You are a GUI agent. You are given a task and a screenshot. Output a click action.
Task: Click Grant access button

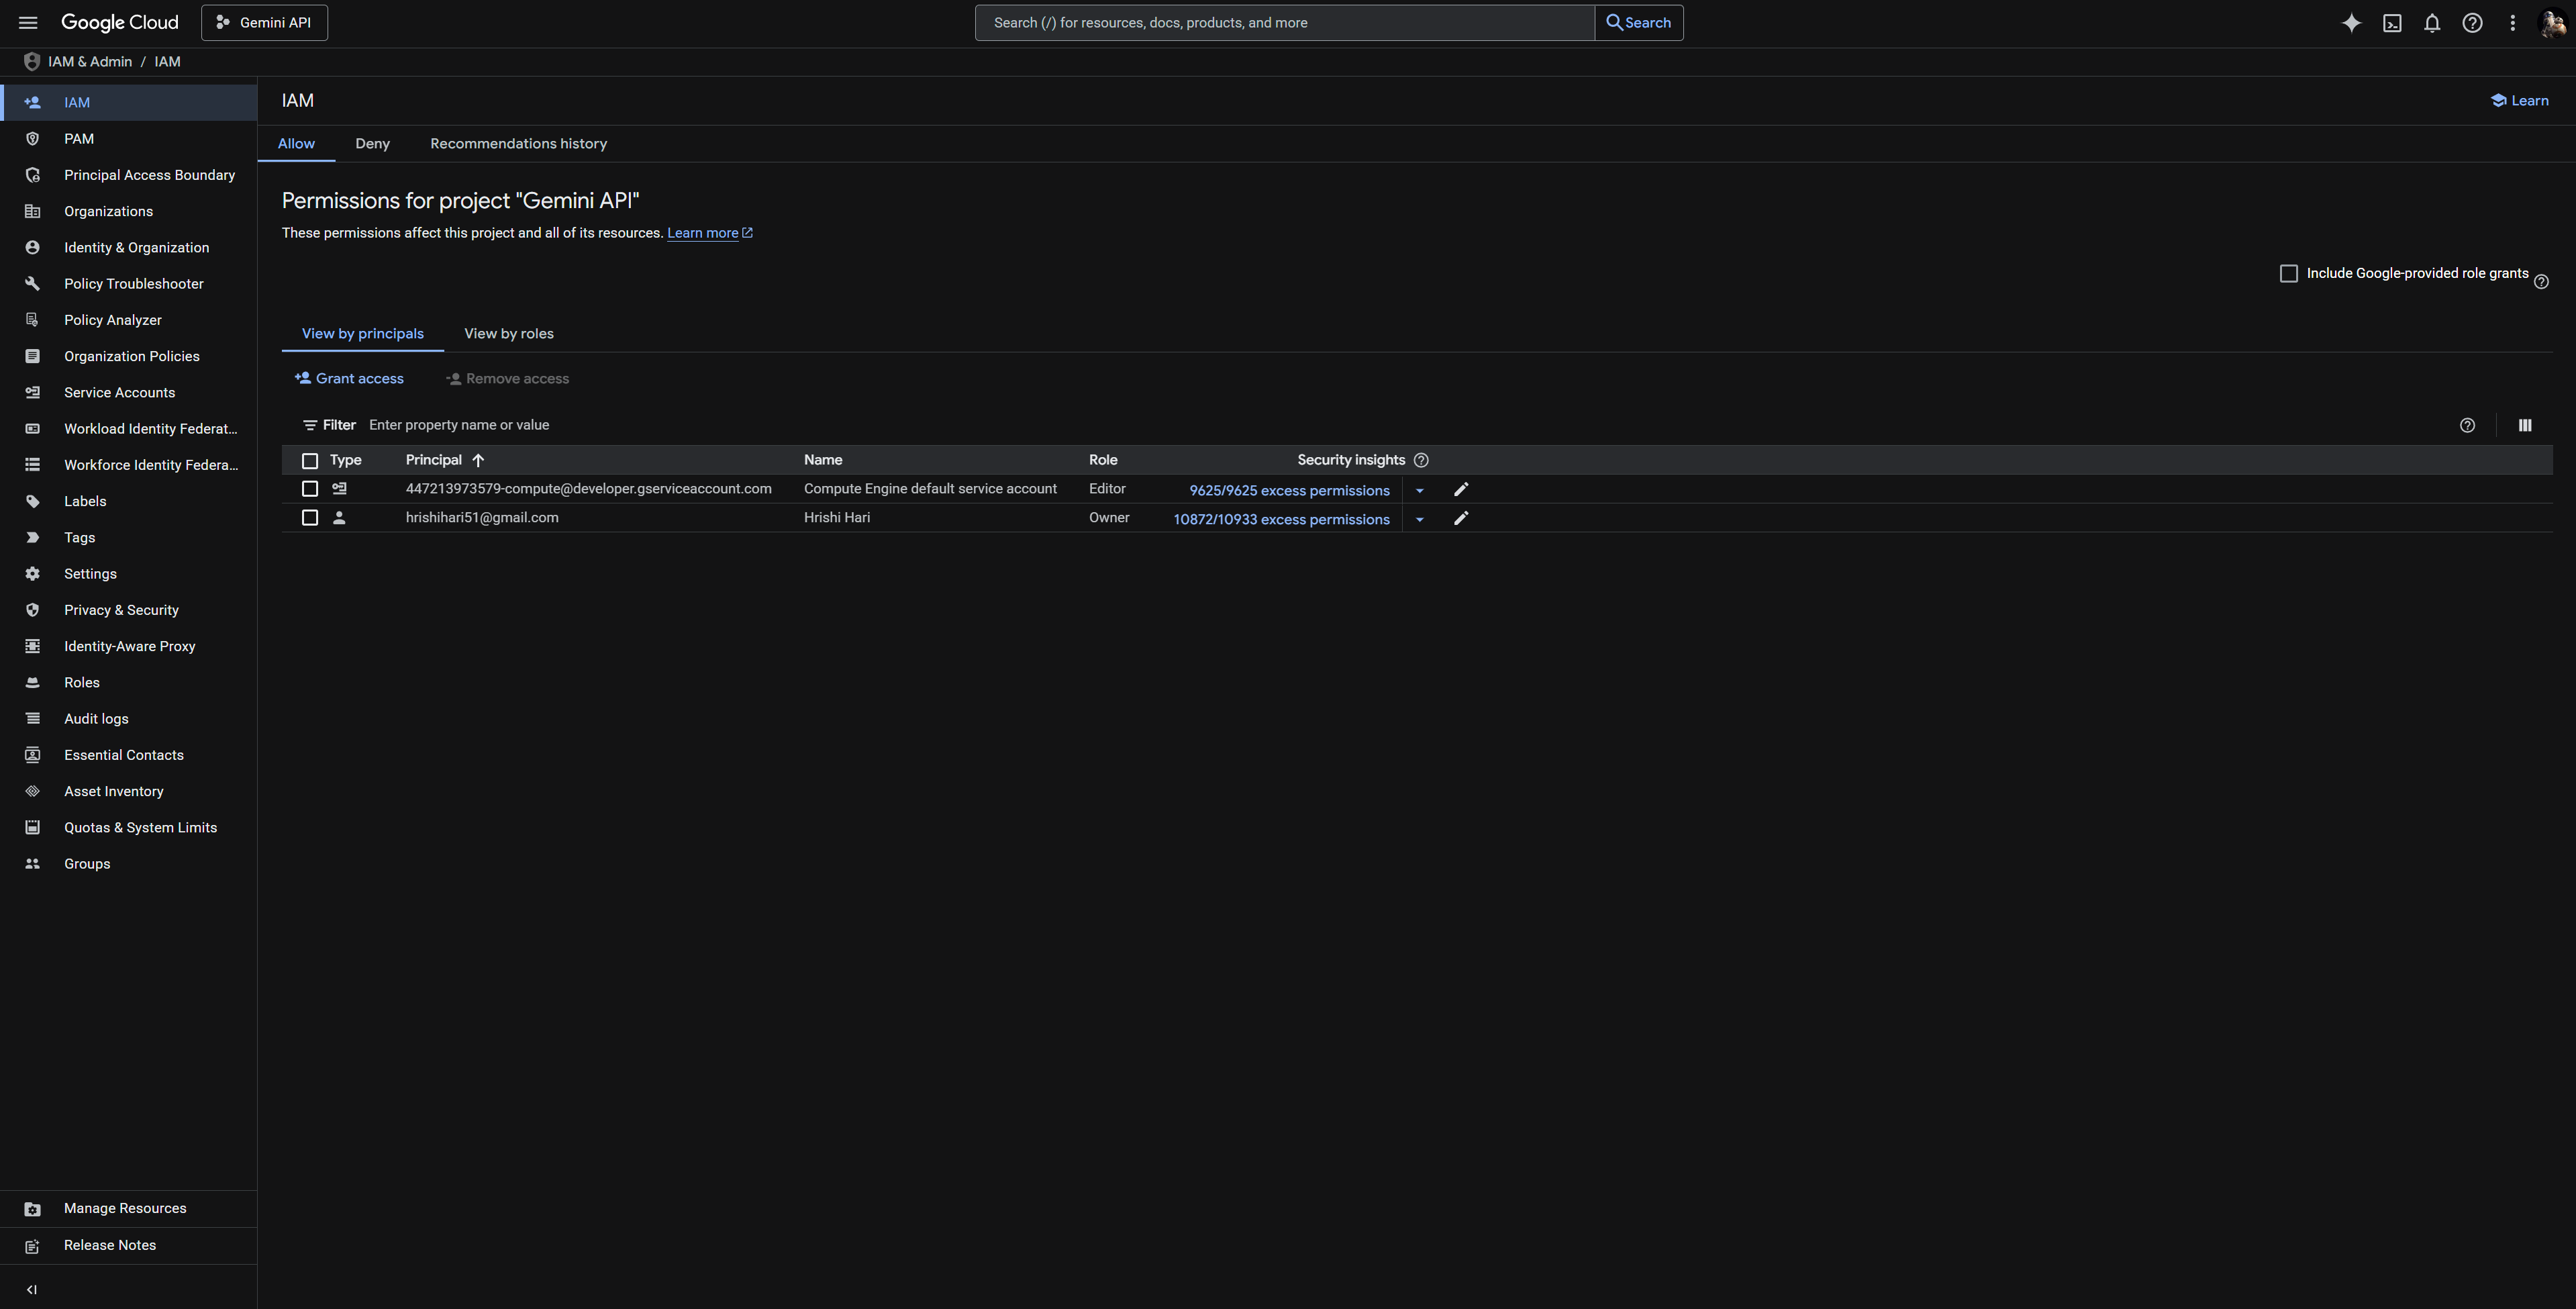coord(349,379)
